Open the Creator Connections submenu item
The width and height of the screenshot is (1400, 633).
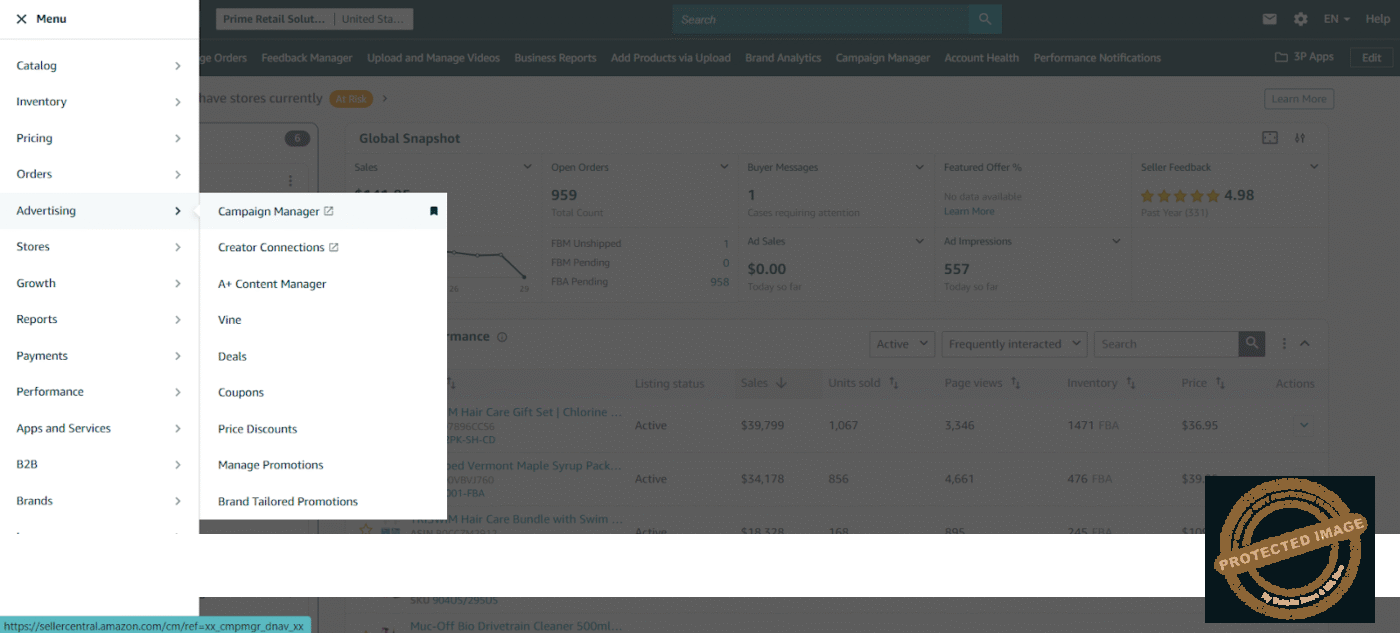[x=271, y=247]
